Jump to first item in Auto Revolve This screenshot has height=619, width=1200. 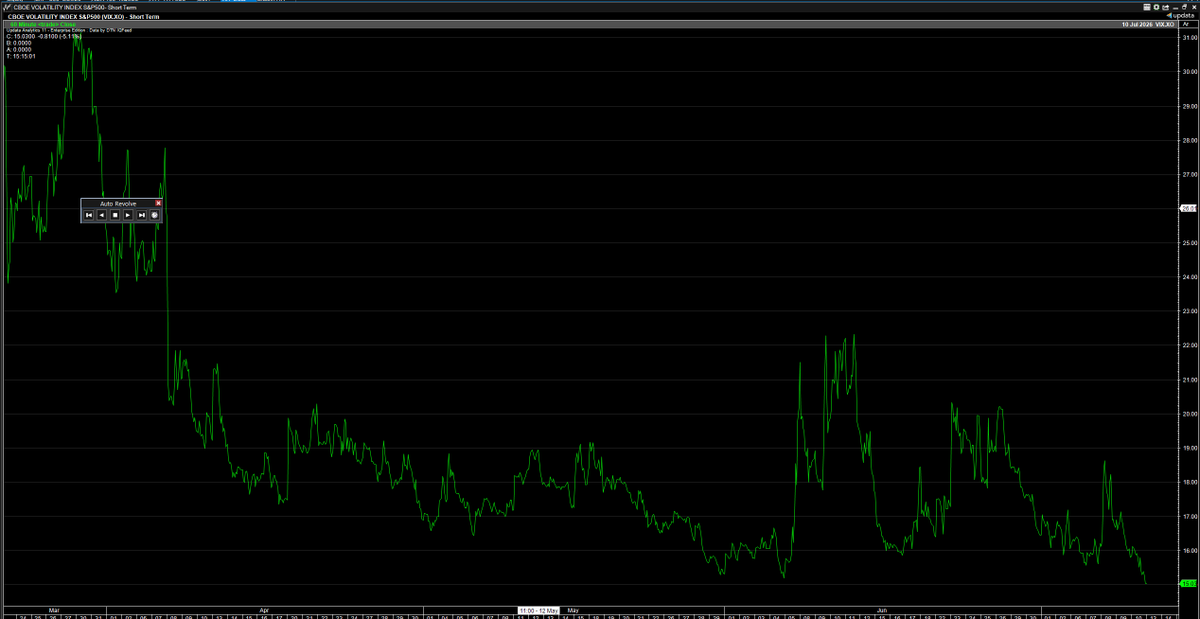point(89,215)
